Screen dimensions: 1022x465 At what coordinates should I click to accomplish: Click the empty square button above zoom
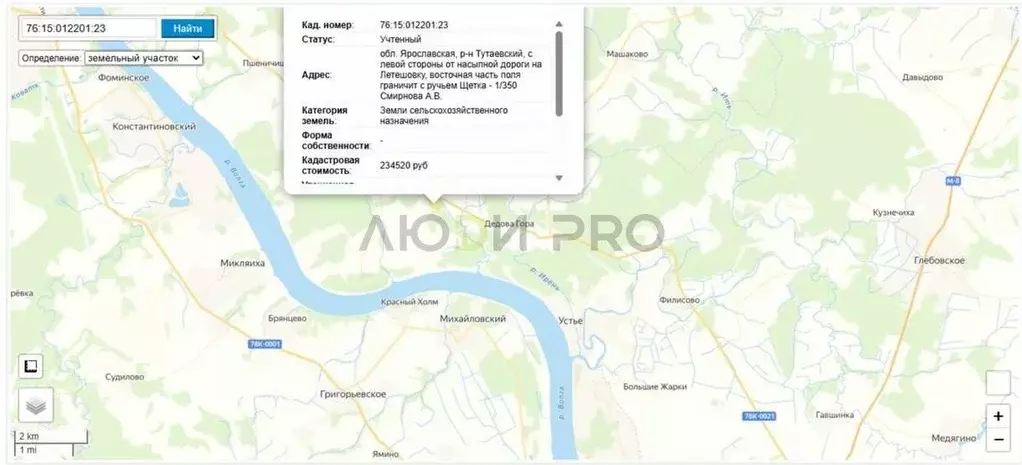998,383
